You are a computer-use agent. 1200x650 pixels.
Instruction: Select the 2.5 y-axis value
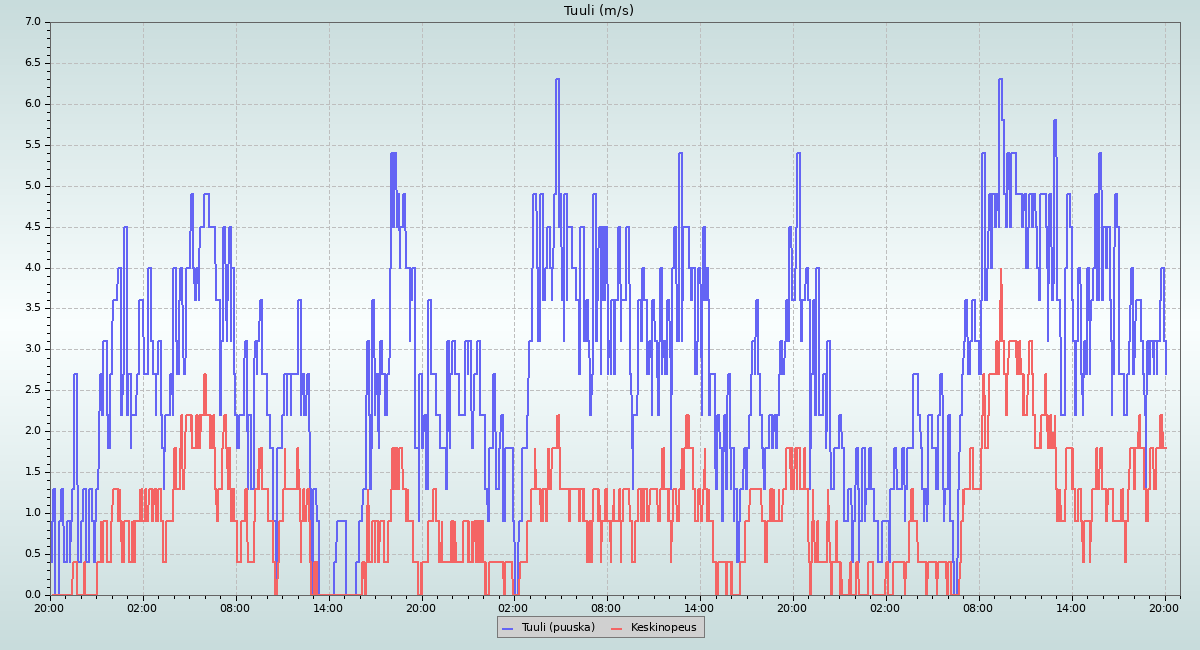pos(32,391)
